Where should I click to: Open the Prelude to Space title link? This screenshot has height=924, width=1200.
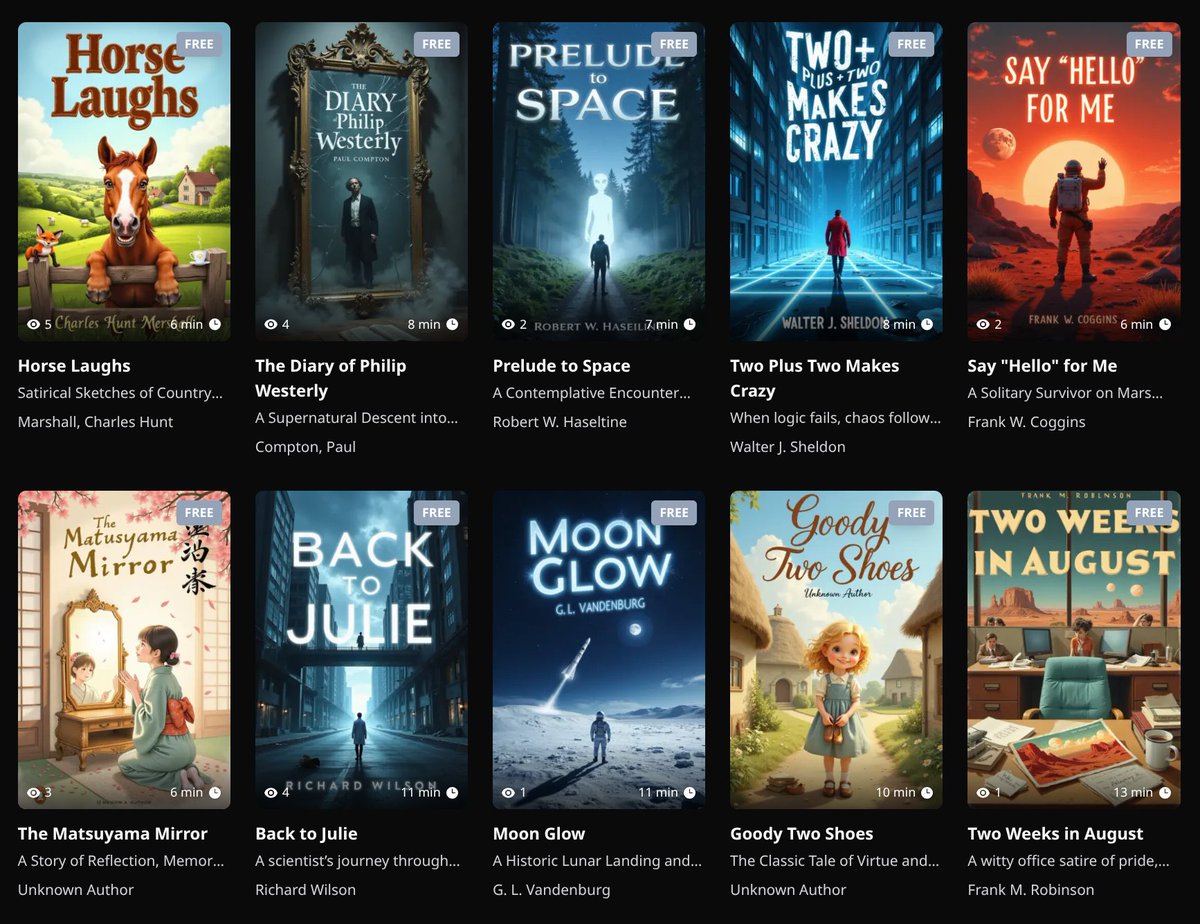pyautogui.click(x=561, y=366)
